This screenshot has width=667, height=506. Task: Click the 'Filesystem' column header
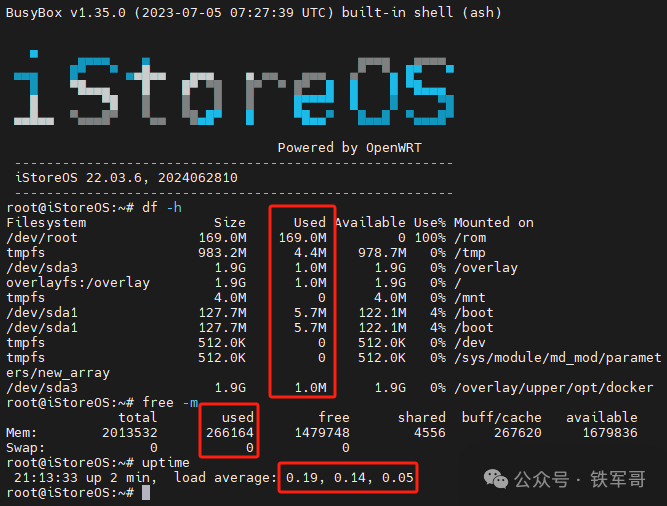click(46, 222)
